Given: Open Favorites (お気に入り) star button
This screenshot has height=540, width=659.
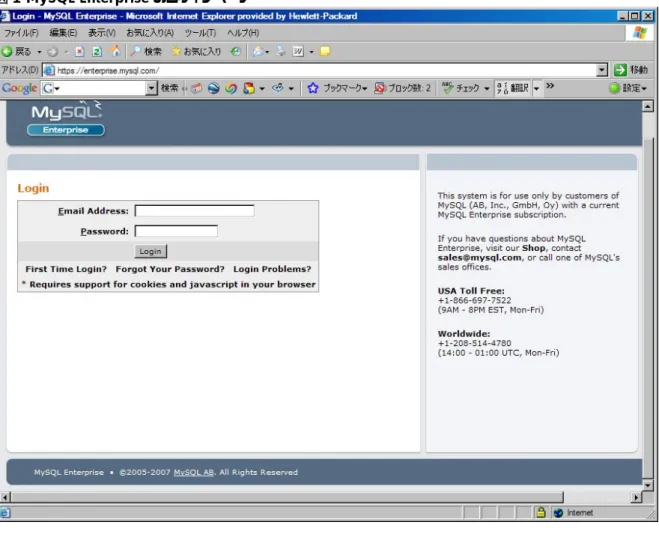Looking at the screenshot, I should pyautogui.click(x=196, y=52).
